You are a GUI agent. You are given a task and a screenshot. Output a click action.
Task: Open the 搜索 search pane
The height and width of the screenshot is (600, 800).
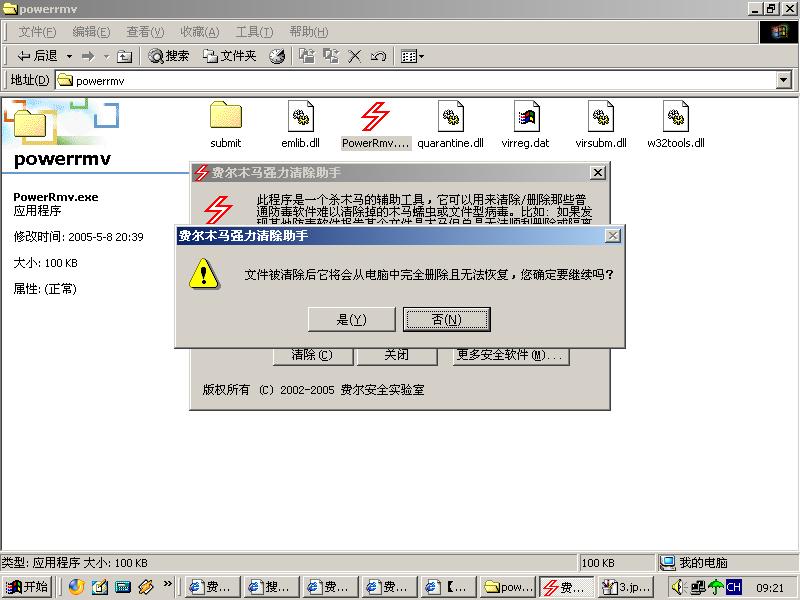(168, 56)
